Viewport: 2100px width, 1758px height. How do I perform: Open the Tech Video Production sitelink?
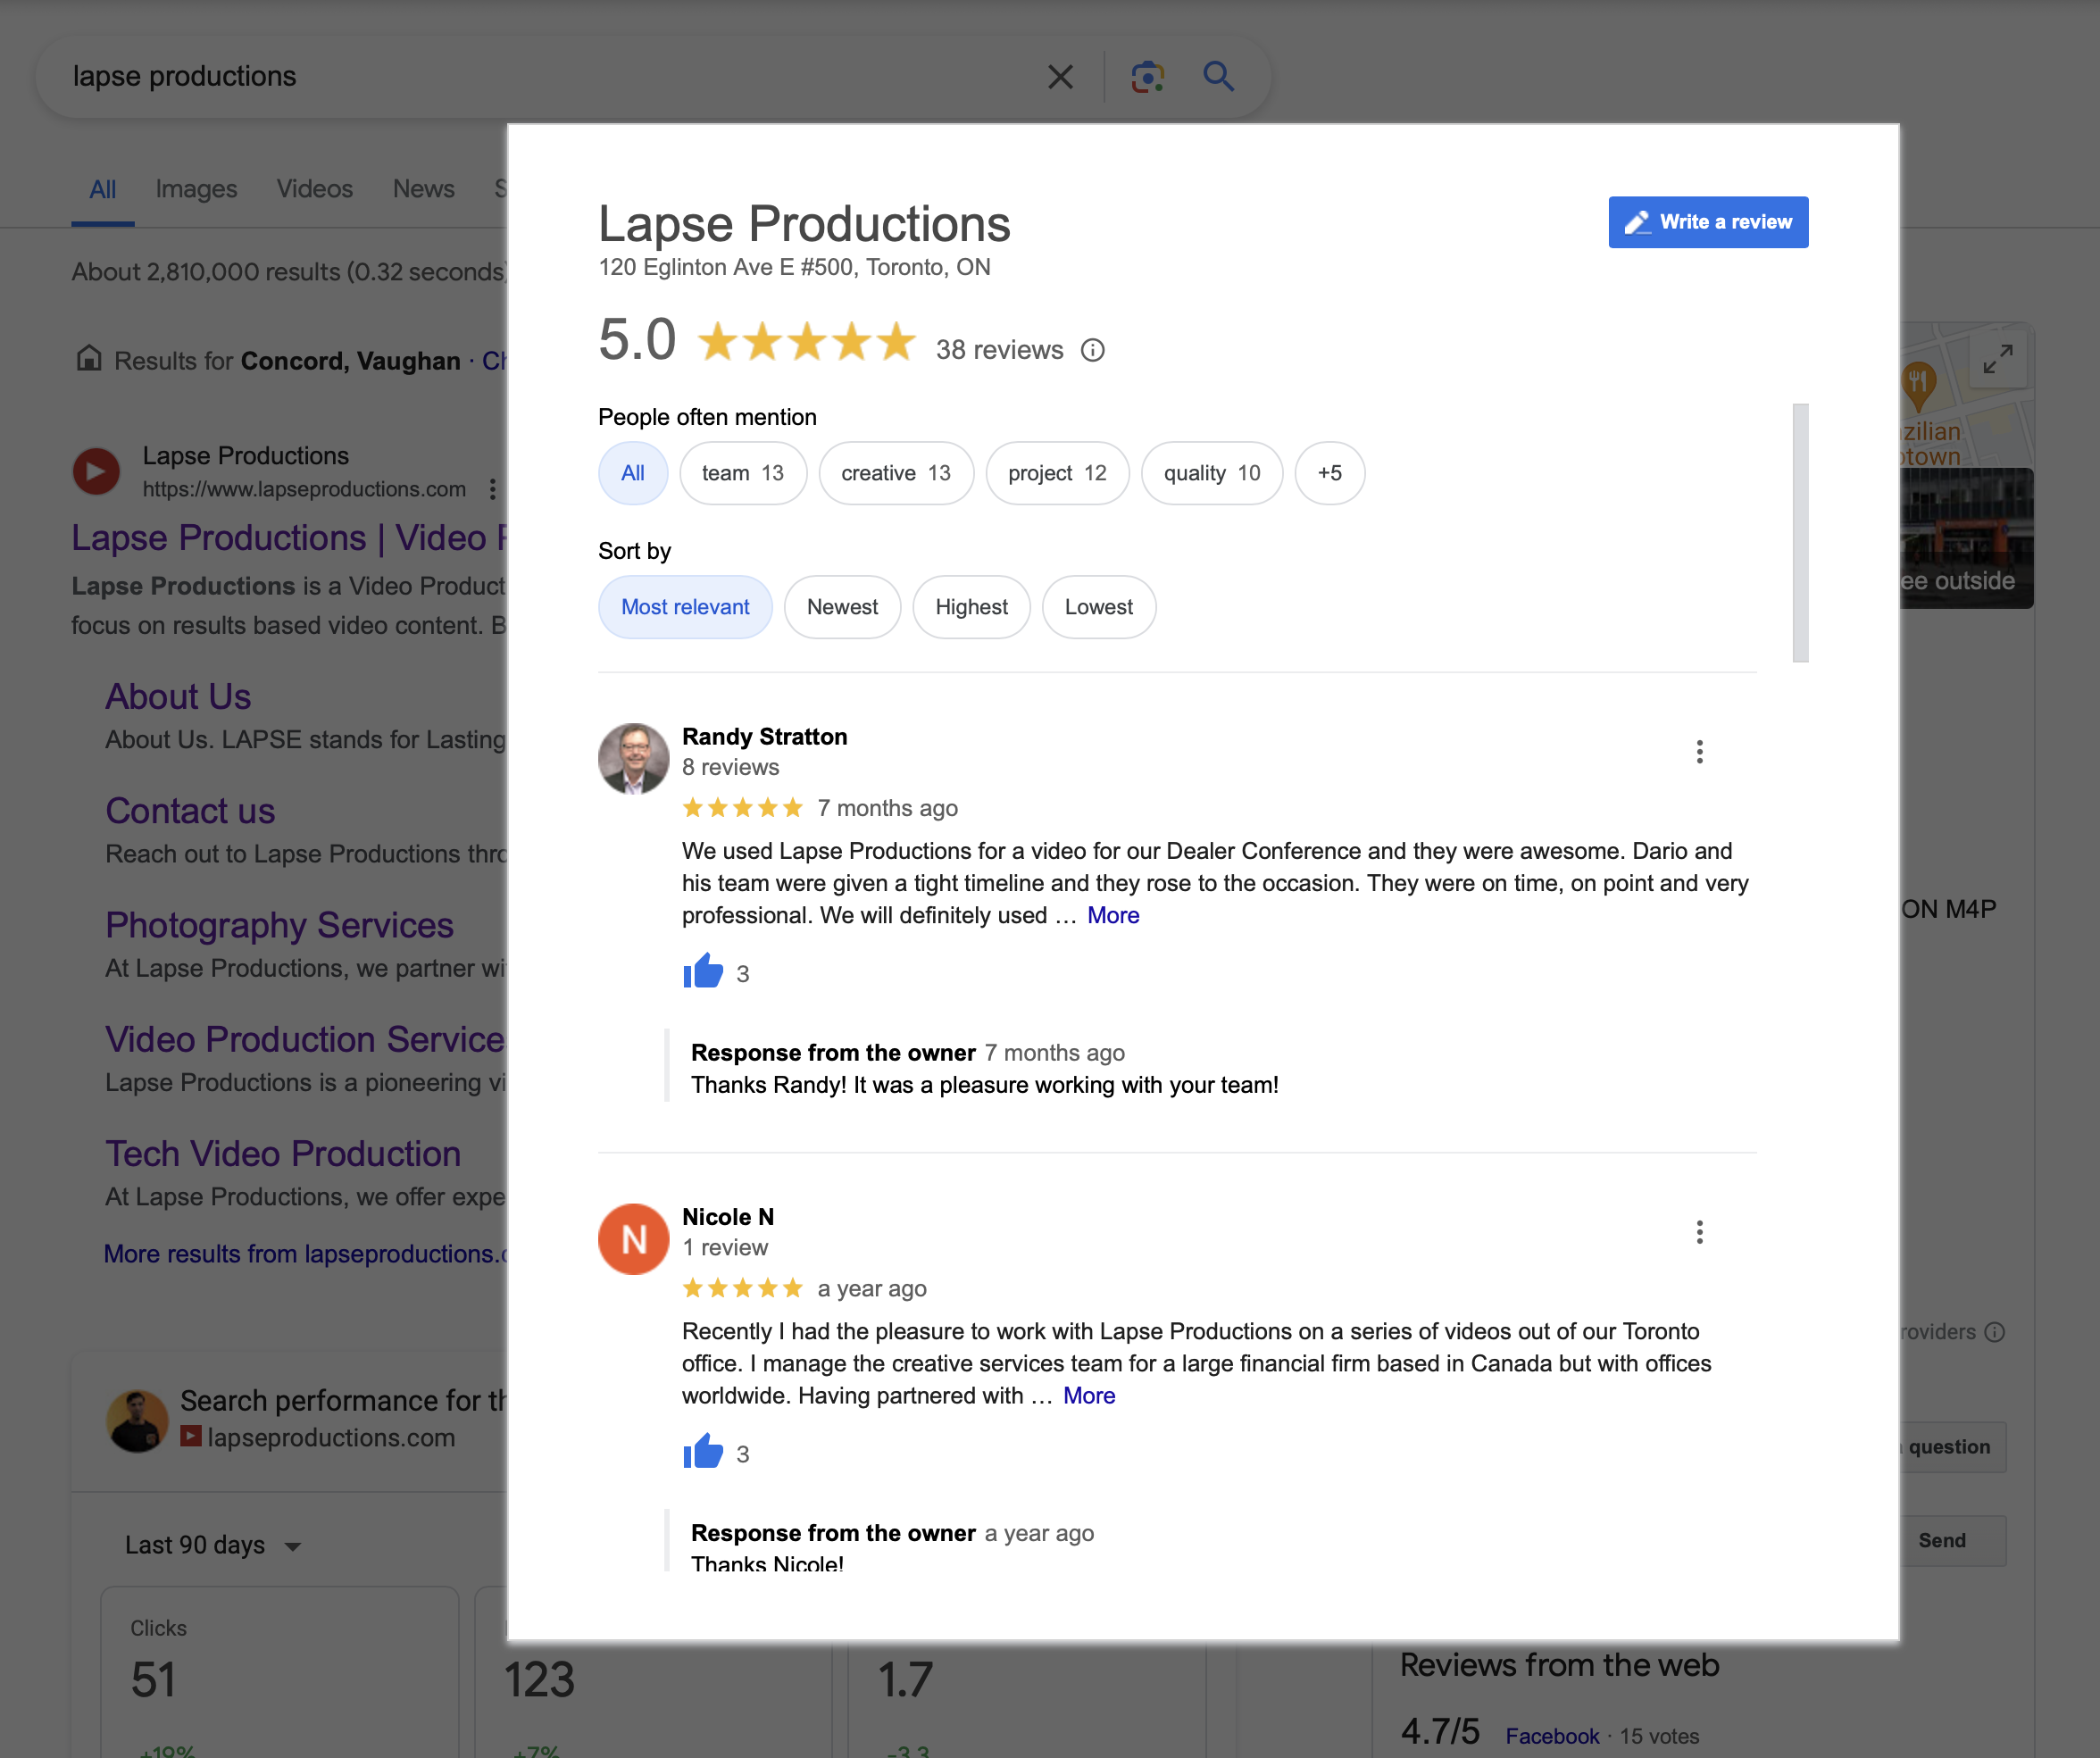pyautogui.click(x=283, y=1153)
